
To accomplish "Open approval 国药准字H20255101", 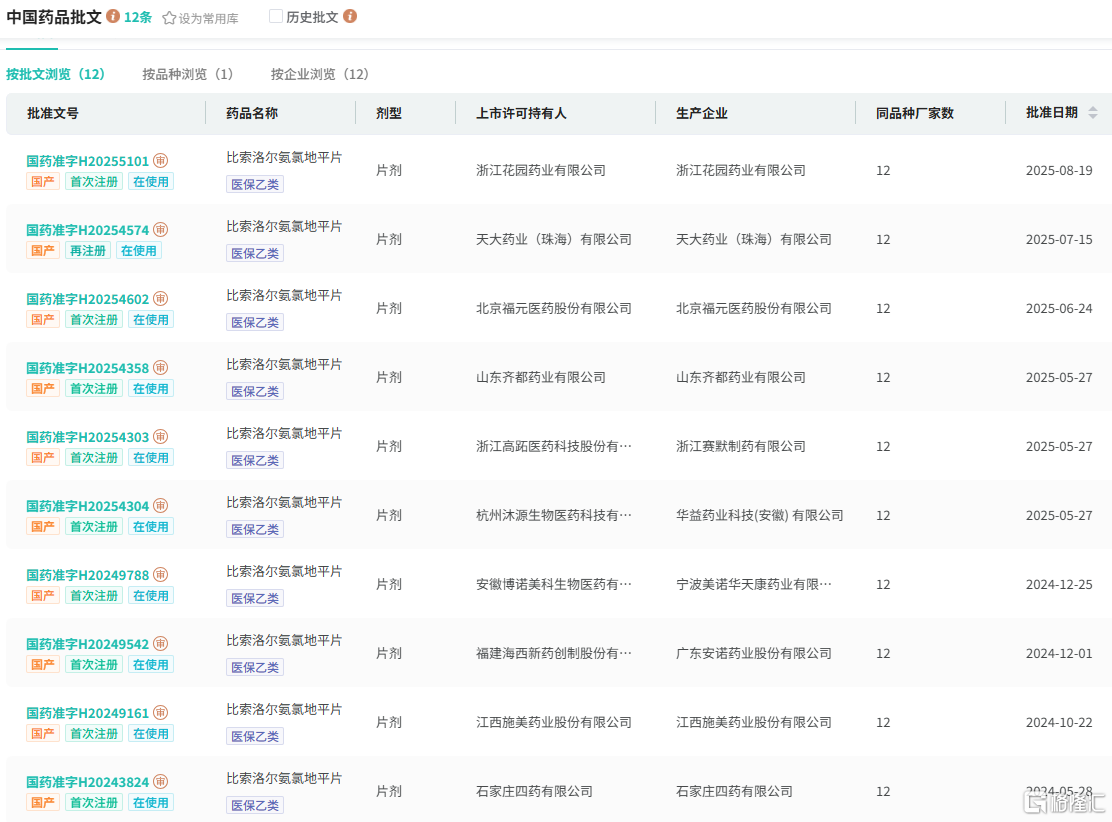I will (88, 161).
